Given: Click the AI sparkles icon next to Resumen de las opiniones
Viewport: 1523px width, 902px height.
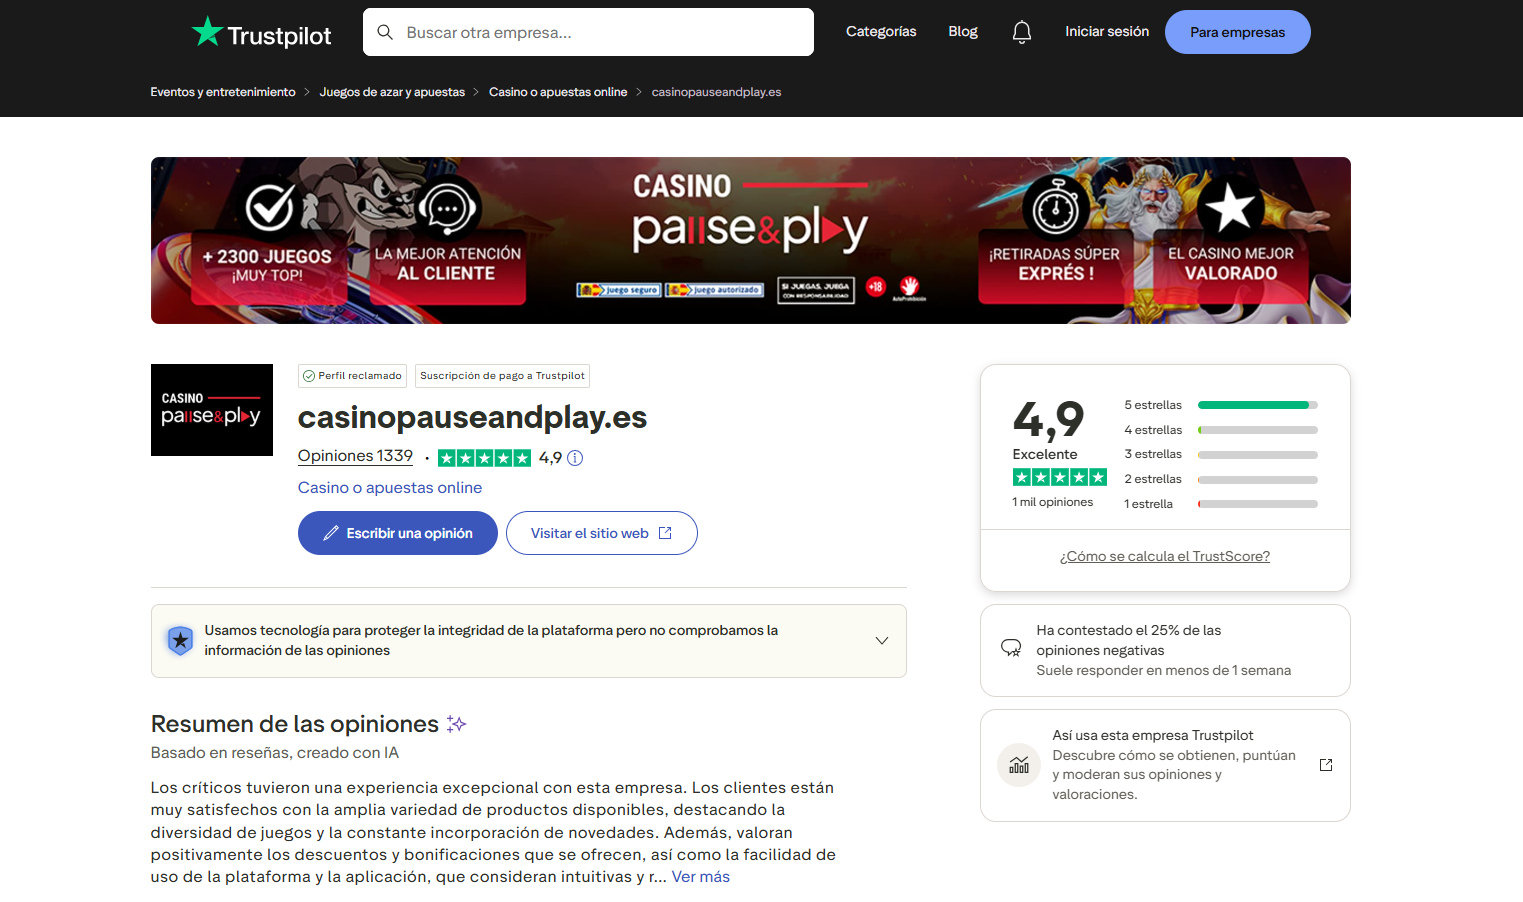Looking at the screenshot, I should (456, 723).
